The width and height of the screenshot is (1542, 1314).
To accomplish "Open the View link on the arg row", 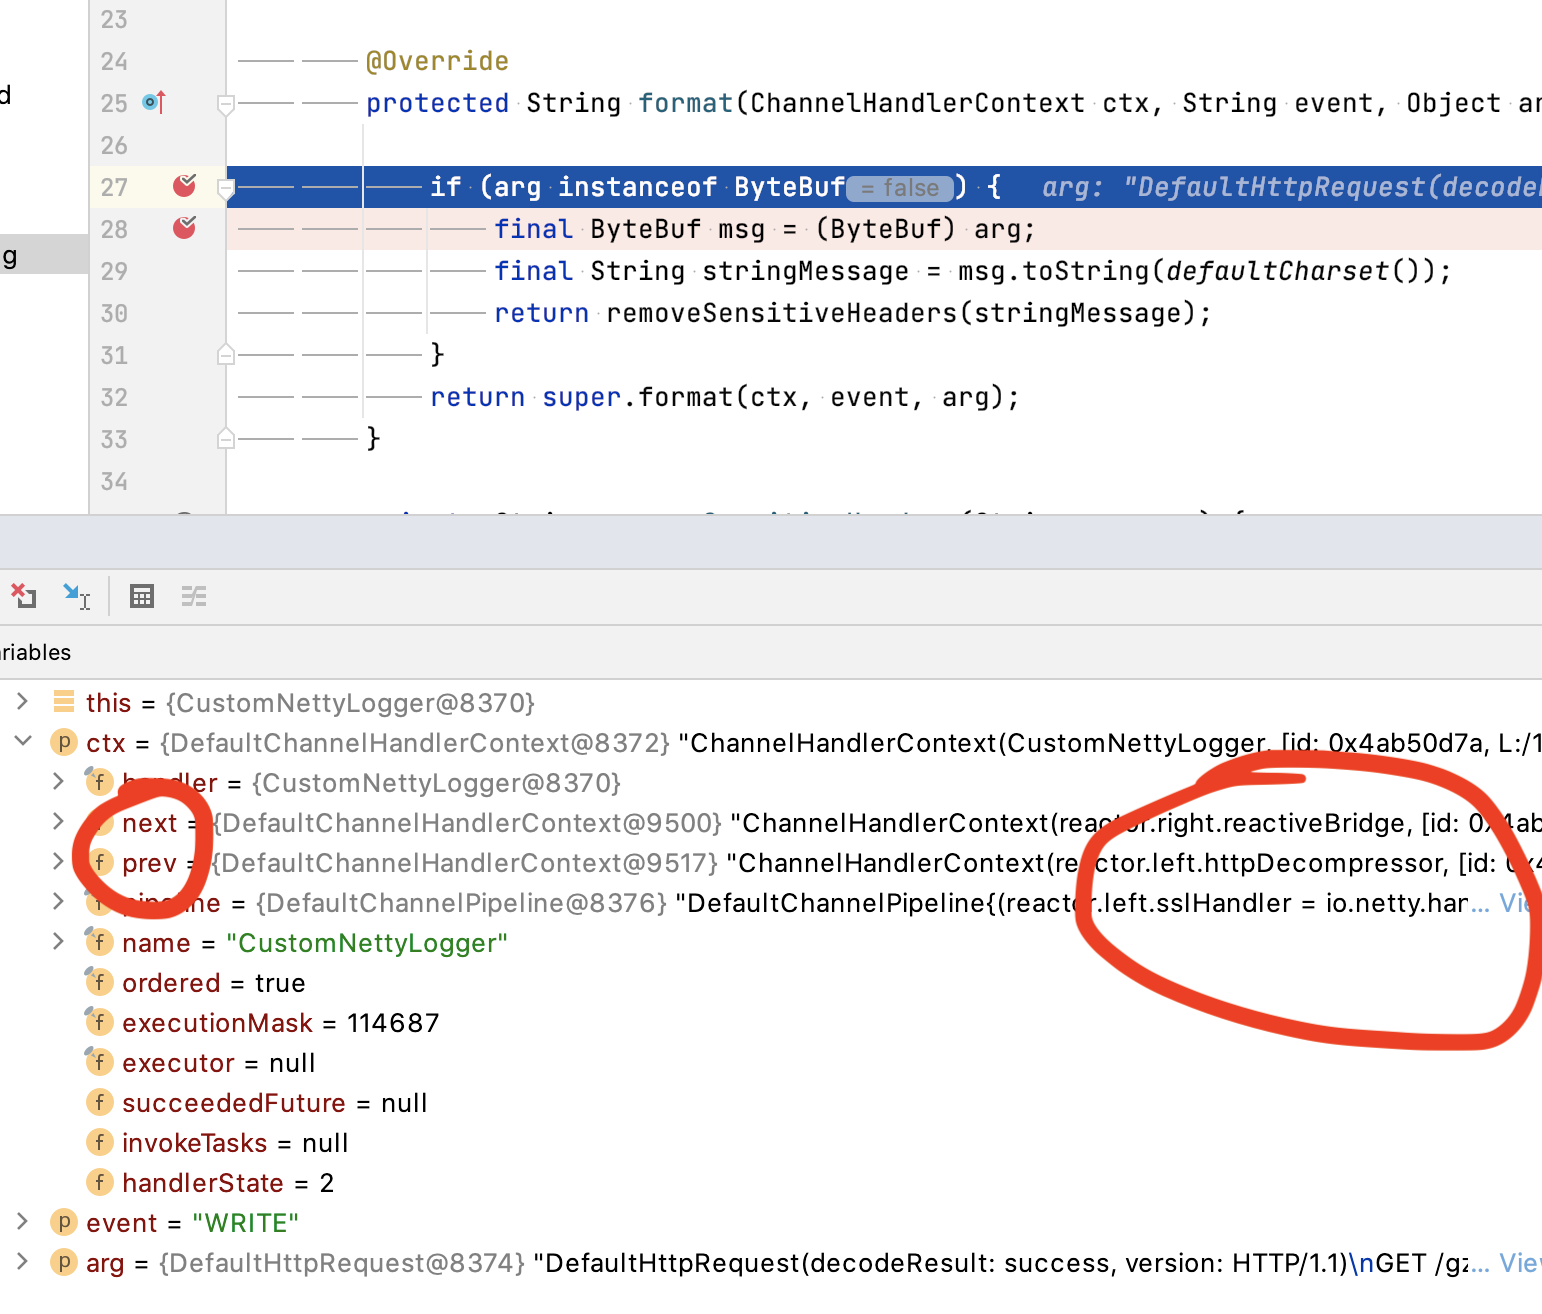I will [1520, 1263].
